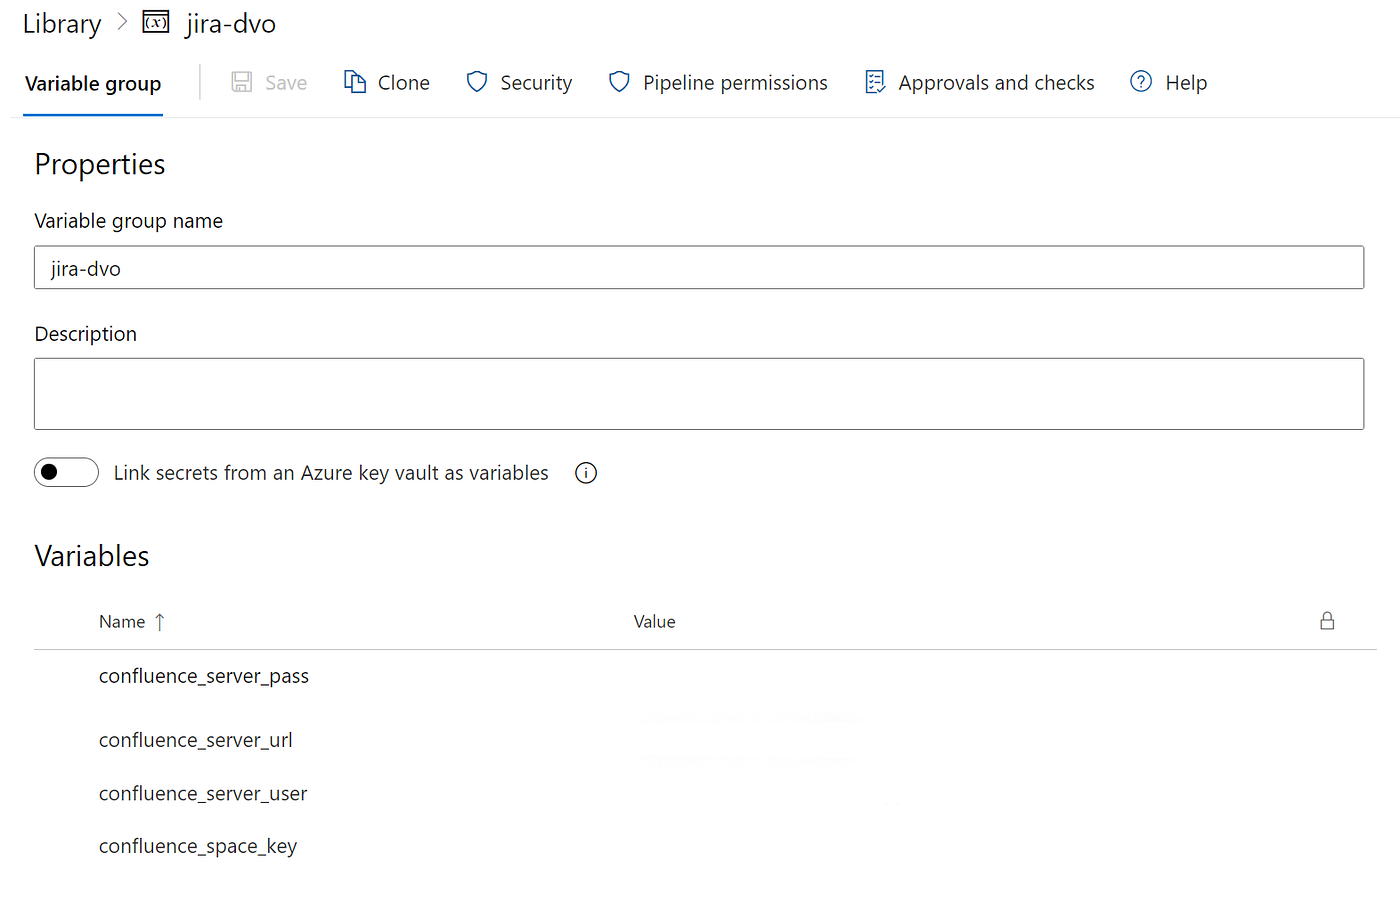
Task: Select the confluence_space_key variable row
Action: [x=705, y=847]
